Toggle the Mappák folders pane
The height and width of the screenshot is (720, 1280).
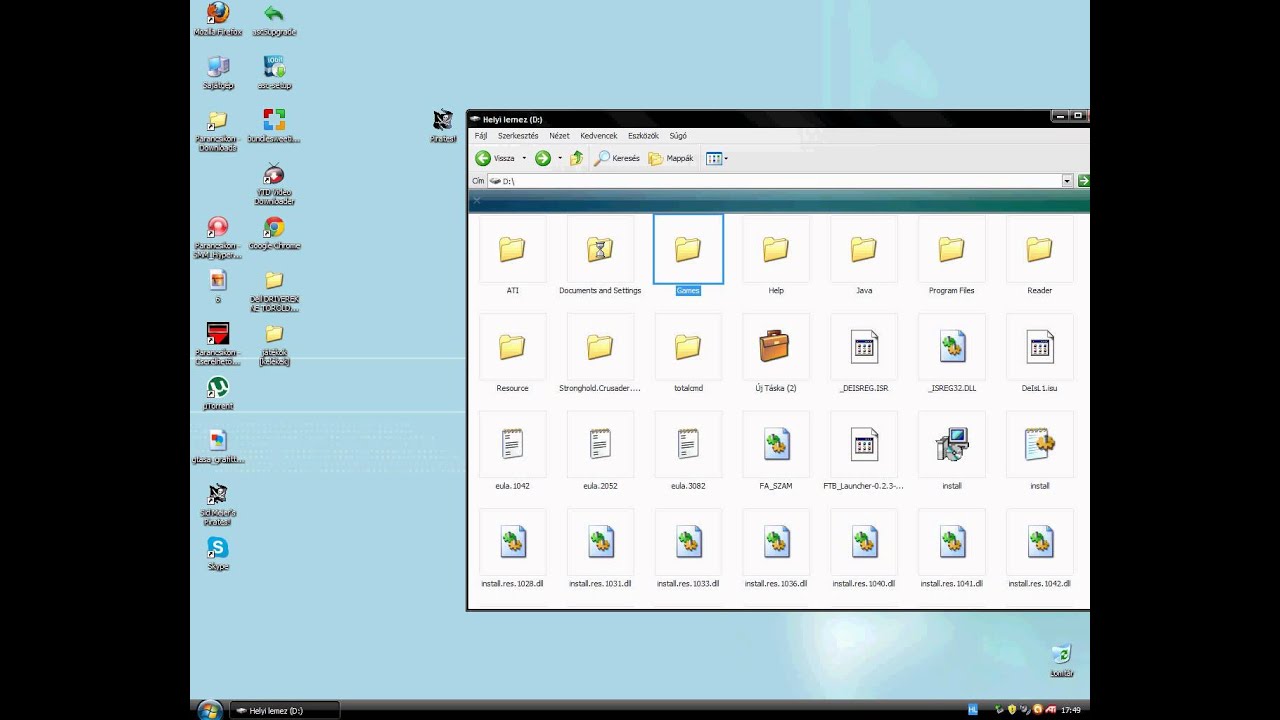point(671,158)
